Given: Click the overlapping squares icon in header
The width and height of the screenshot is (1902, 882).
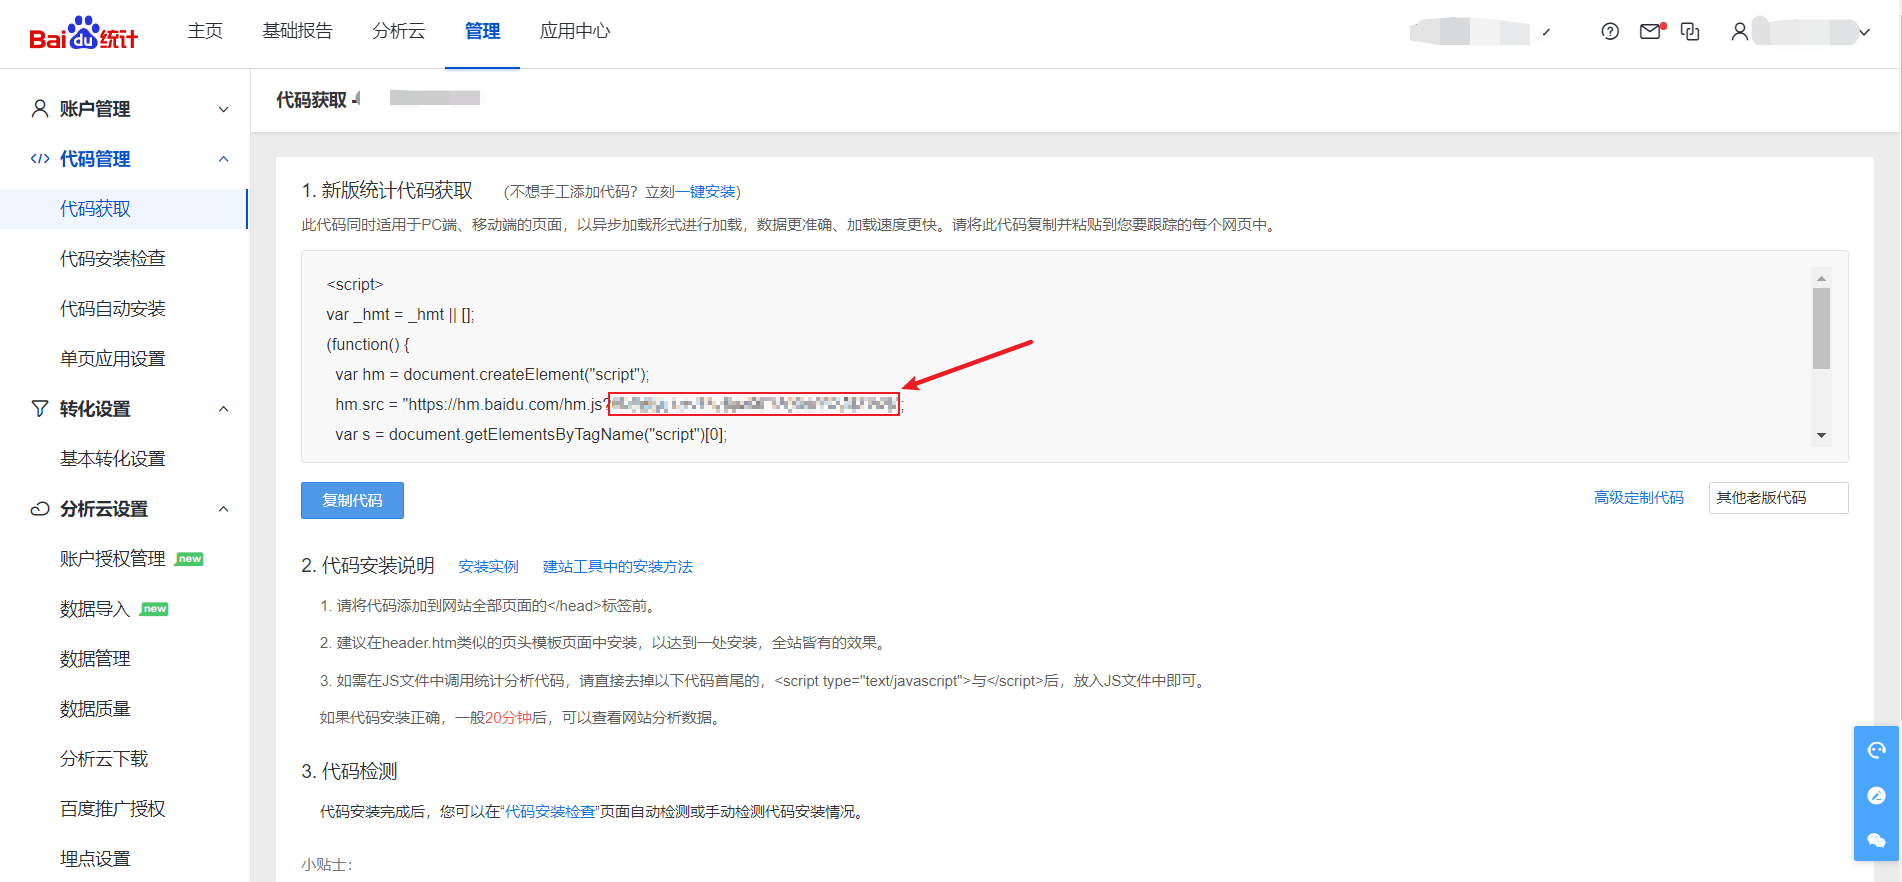Looking at the screenshot, I should click(x=1690, y=32).
